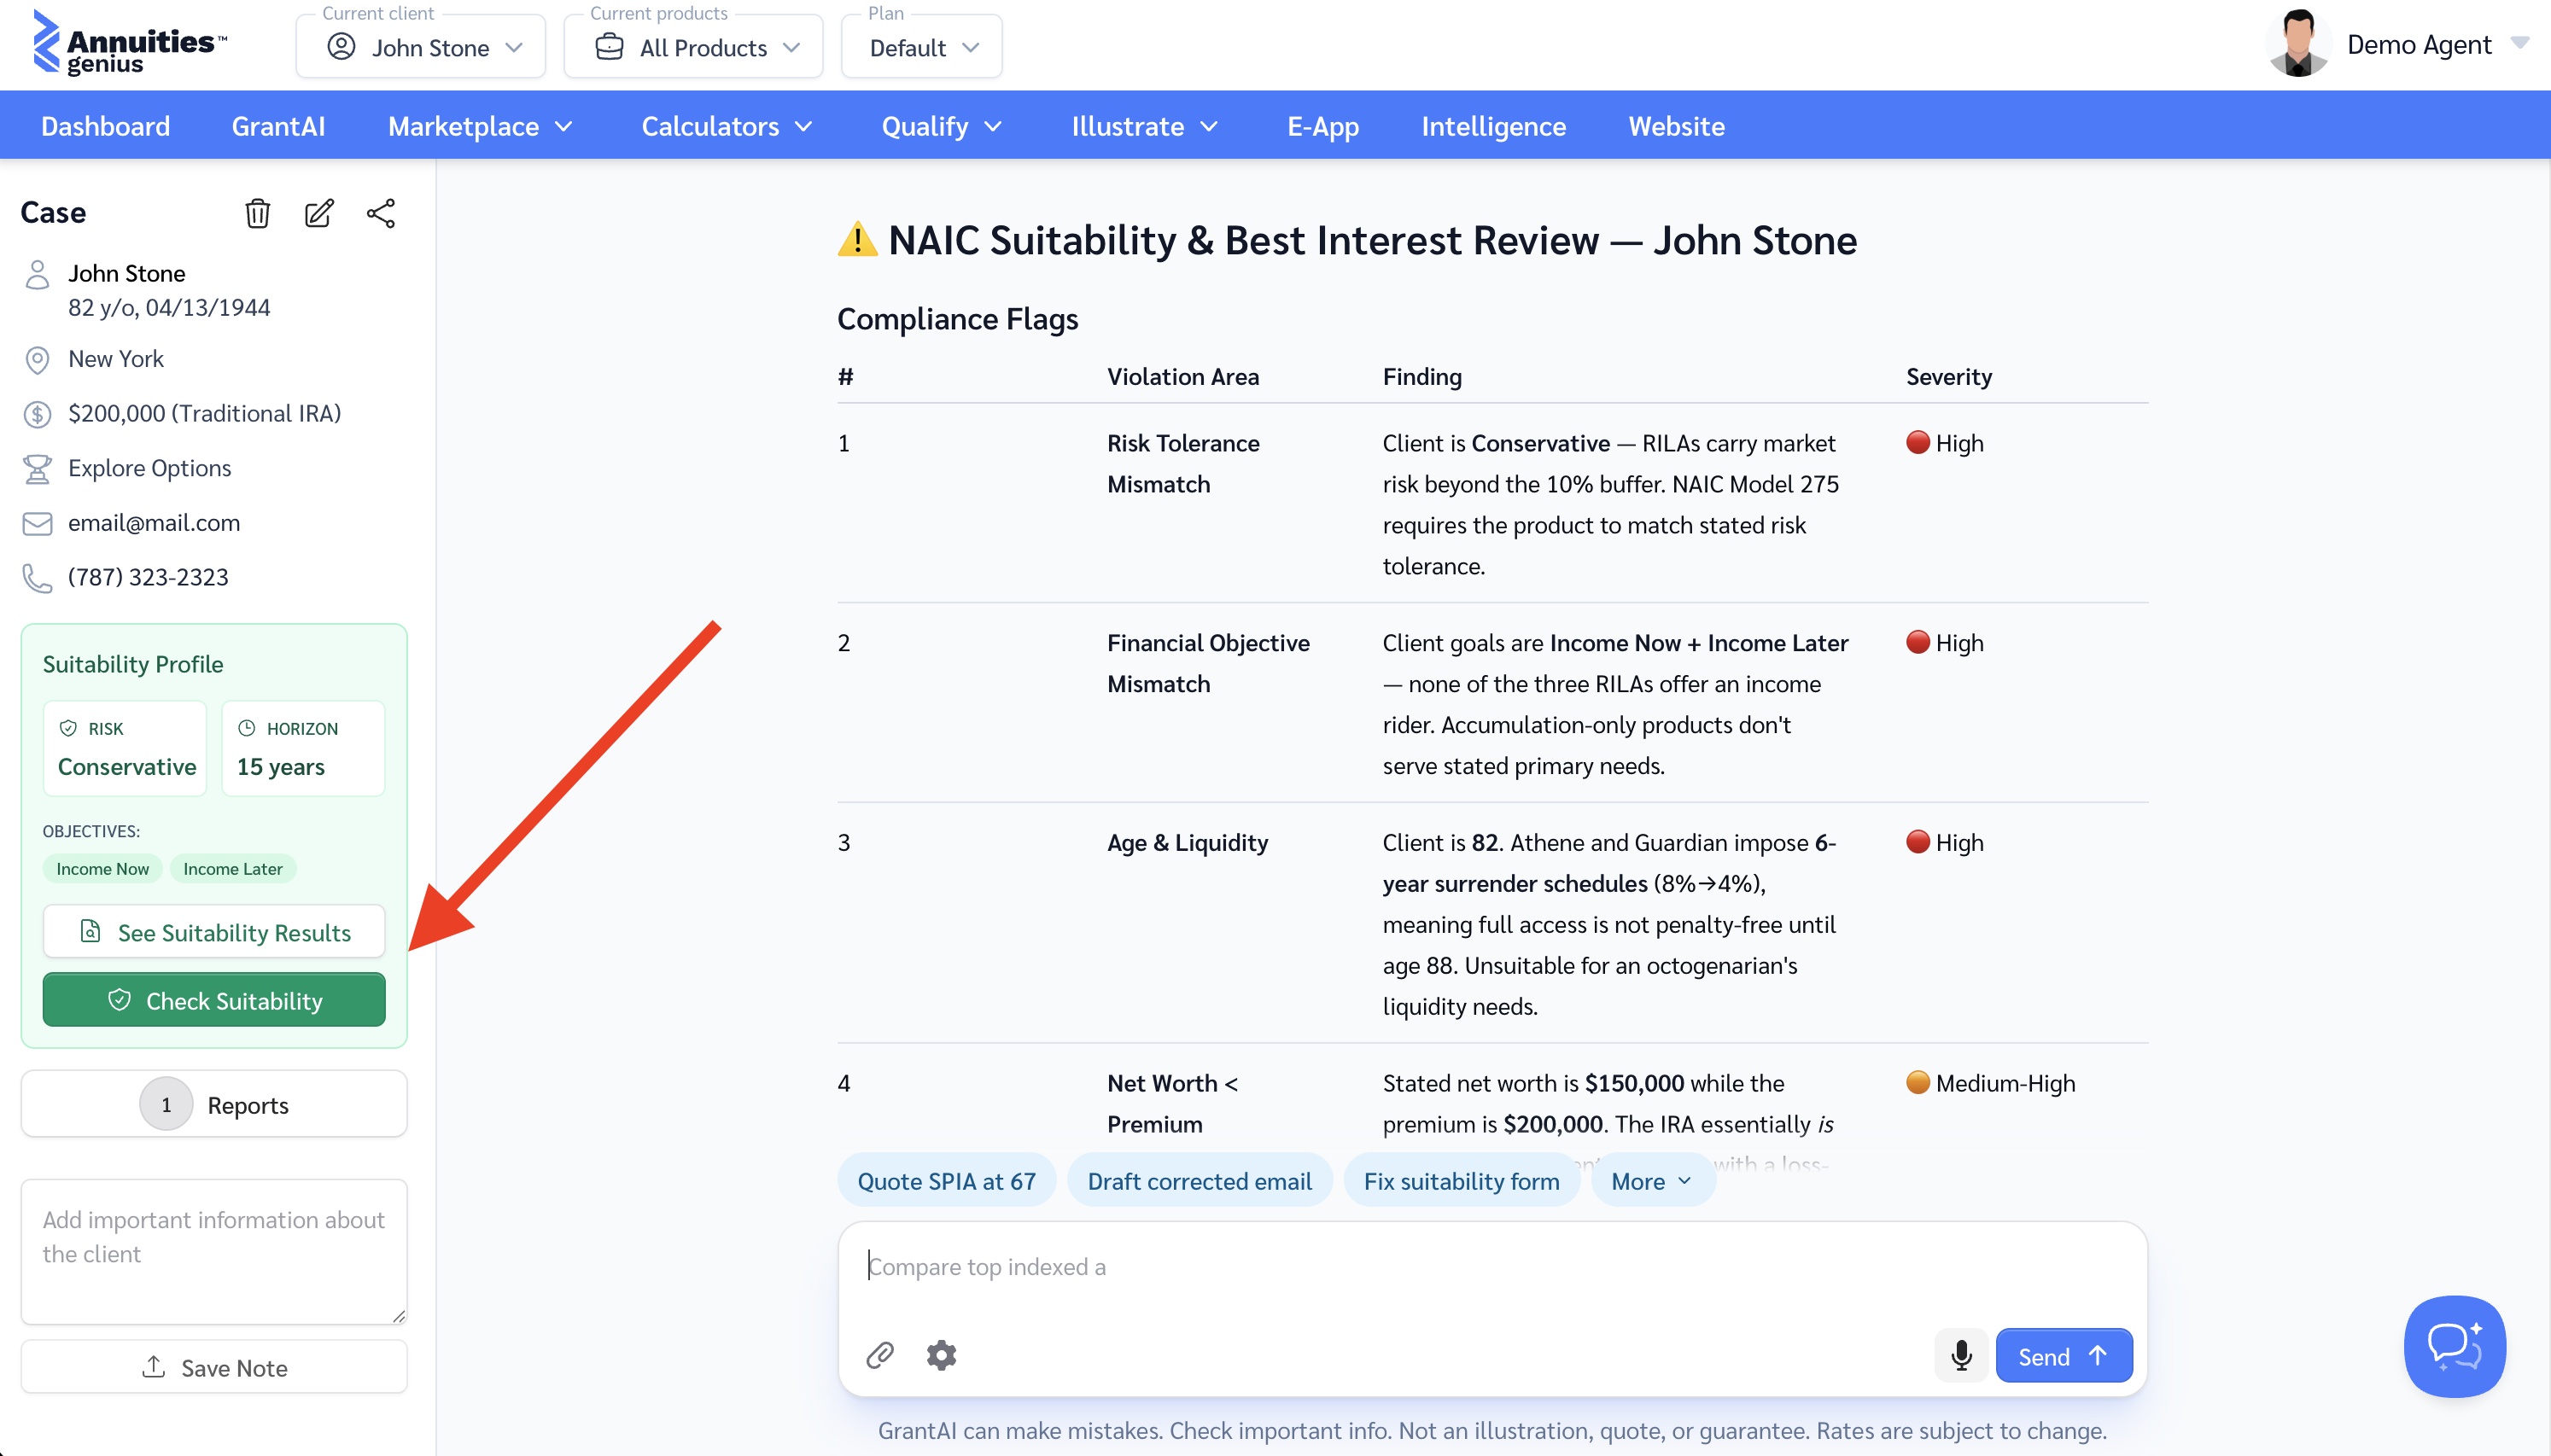Open chat settings gear icon

tap(941, 1355)
